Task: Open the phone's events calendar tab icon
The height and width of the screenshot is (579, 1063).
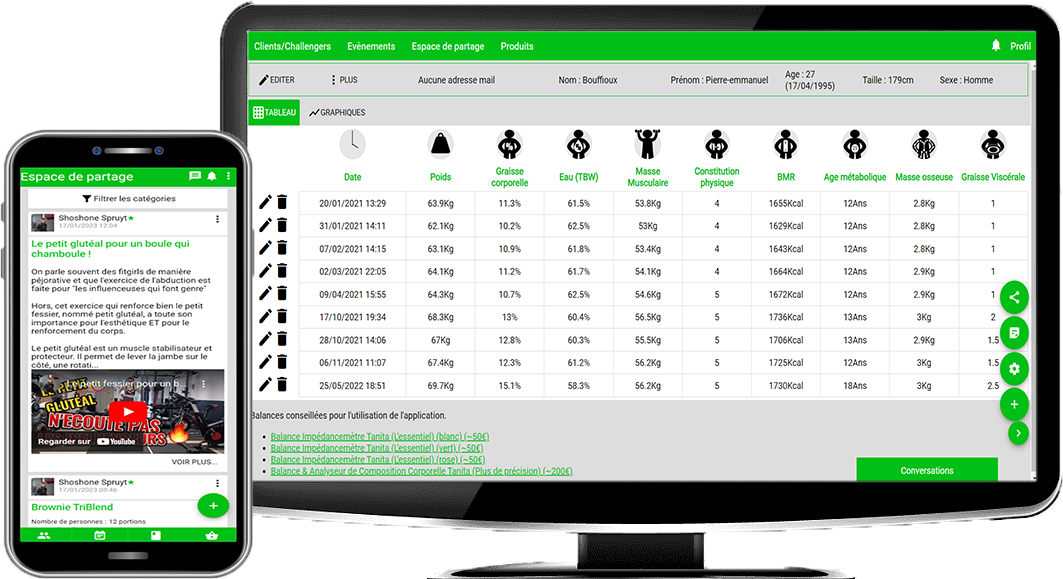Action: (100, 536)
